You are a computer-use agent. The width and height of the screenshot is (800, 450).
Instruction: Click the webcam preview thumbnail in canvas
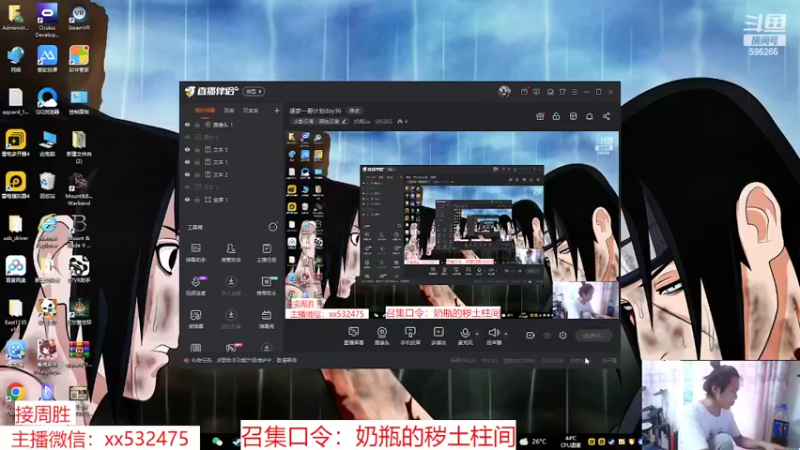585,300
